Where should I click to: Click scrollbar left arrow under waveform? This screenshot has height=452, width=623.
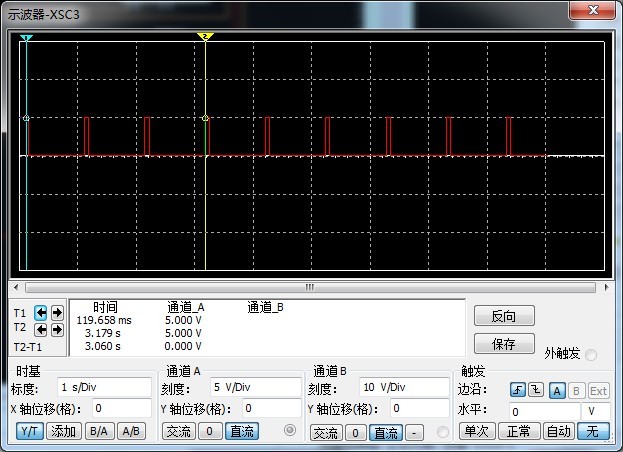(16, 287)
